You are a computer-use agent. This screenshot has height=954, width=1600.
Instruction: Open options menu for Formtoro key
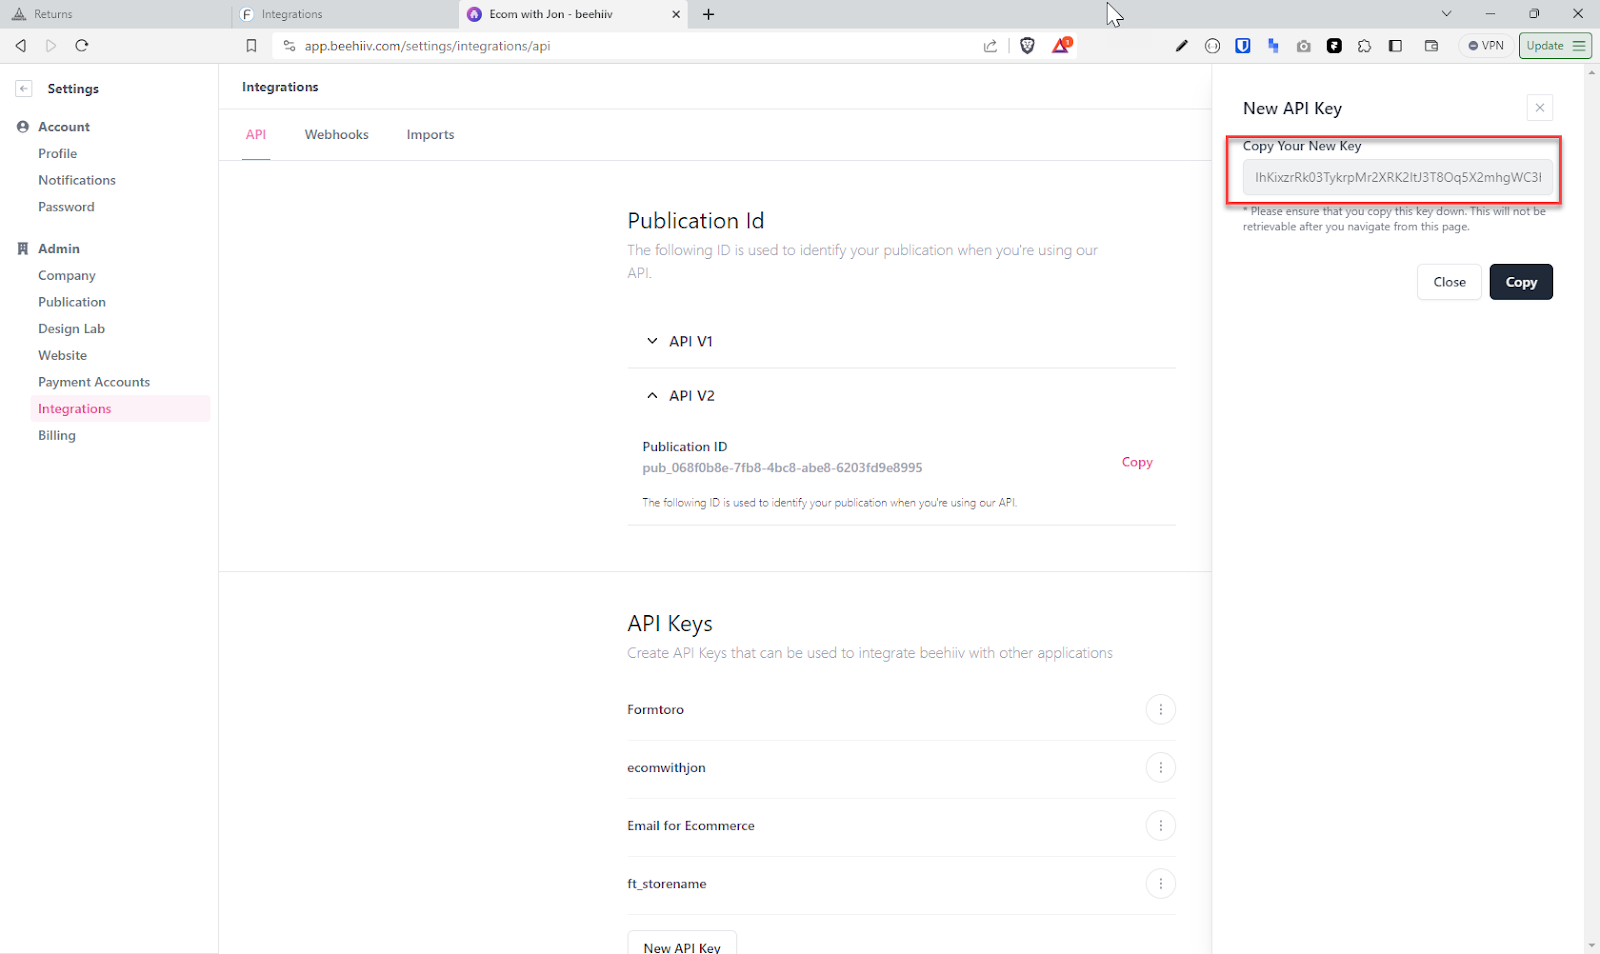(x=1160, y=710)
